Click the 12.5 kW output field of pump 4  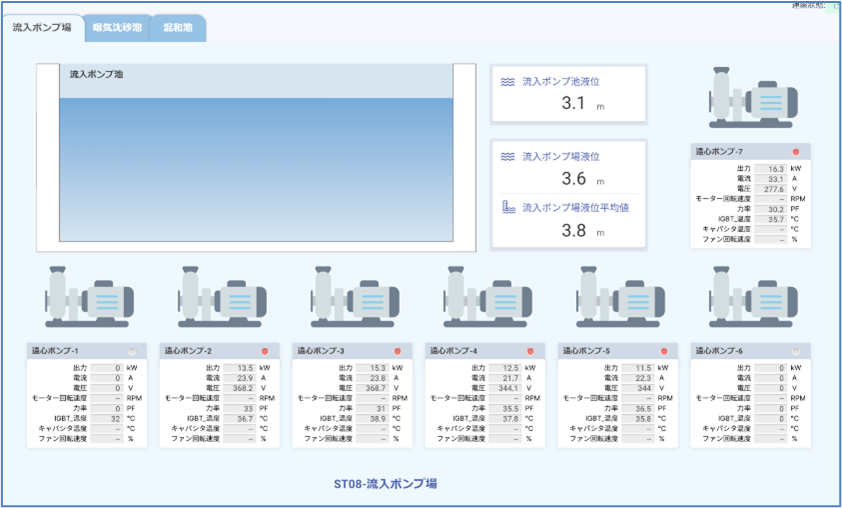tap(505, 368)
